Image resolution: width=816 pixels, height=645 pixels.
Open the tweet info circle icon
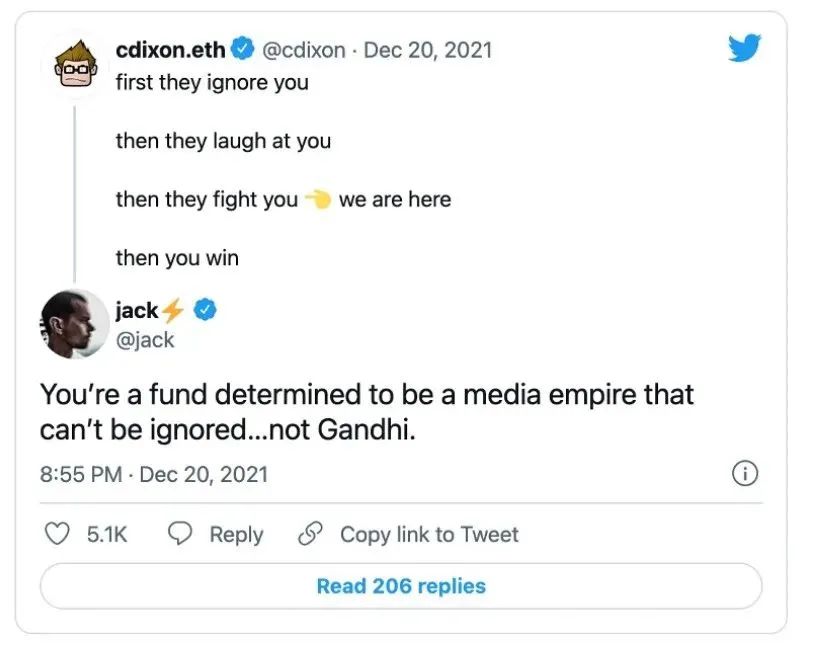(745, 473)
